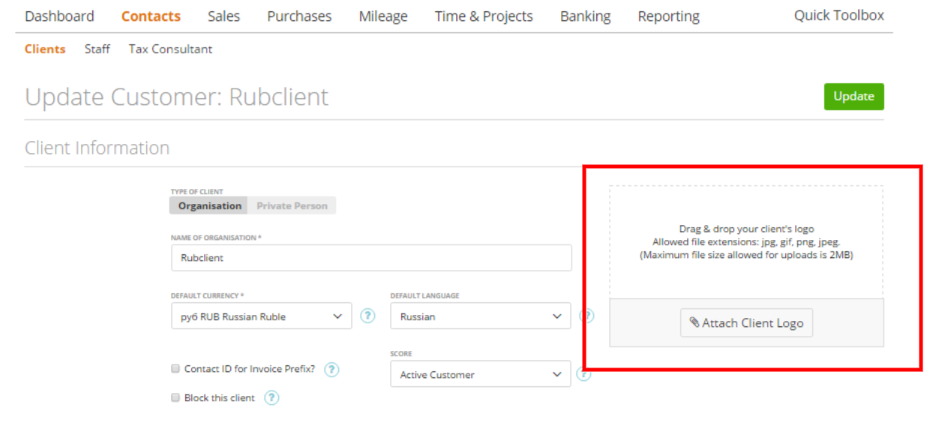Open the Default Currency dropdown
Image resolution: width=933 pixels, height=425 pixels.
click(261, 316)
